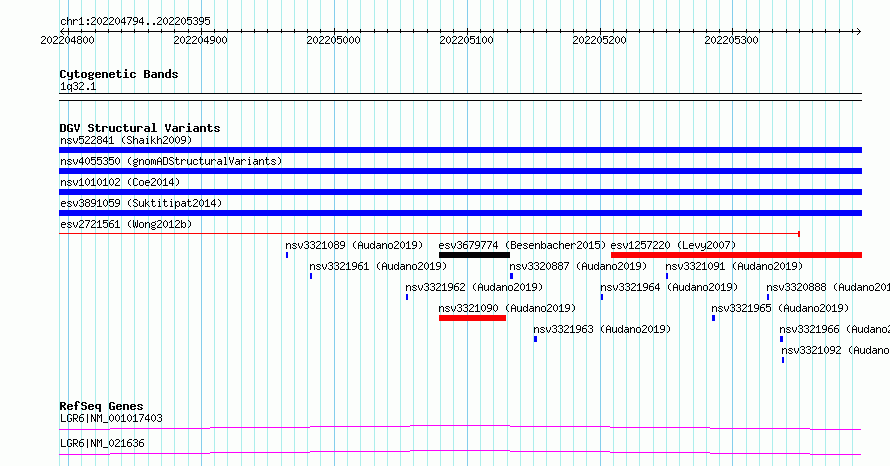Click chr1:202204794..202205395 coordinate text
Screen dimensions: 890x466
[135, 21]
